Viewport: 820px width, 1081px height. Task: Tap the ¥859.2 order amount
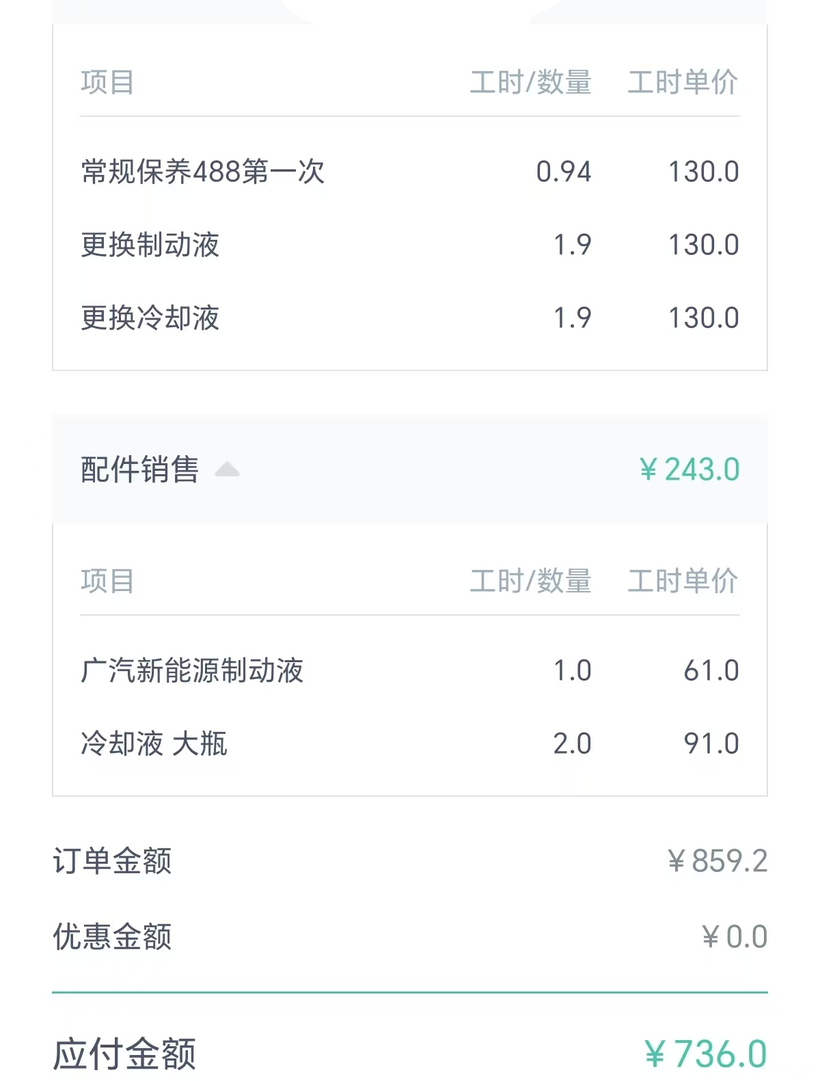[x=717, y=861]
